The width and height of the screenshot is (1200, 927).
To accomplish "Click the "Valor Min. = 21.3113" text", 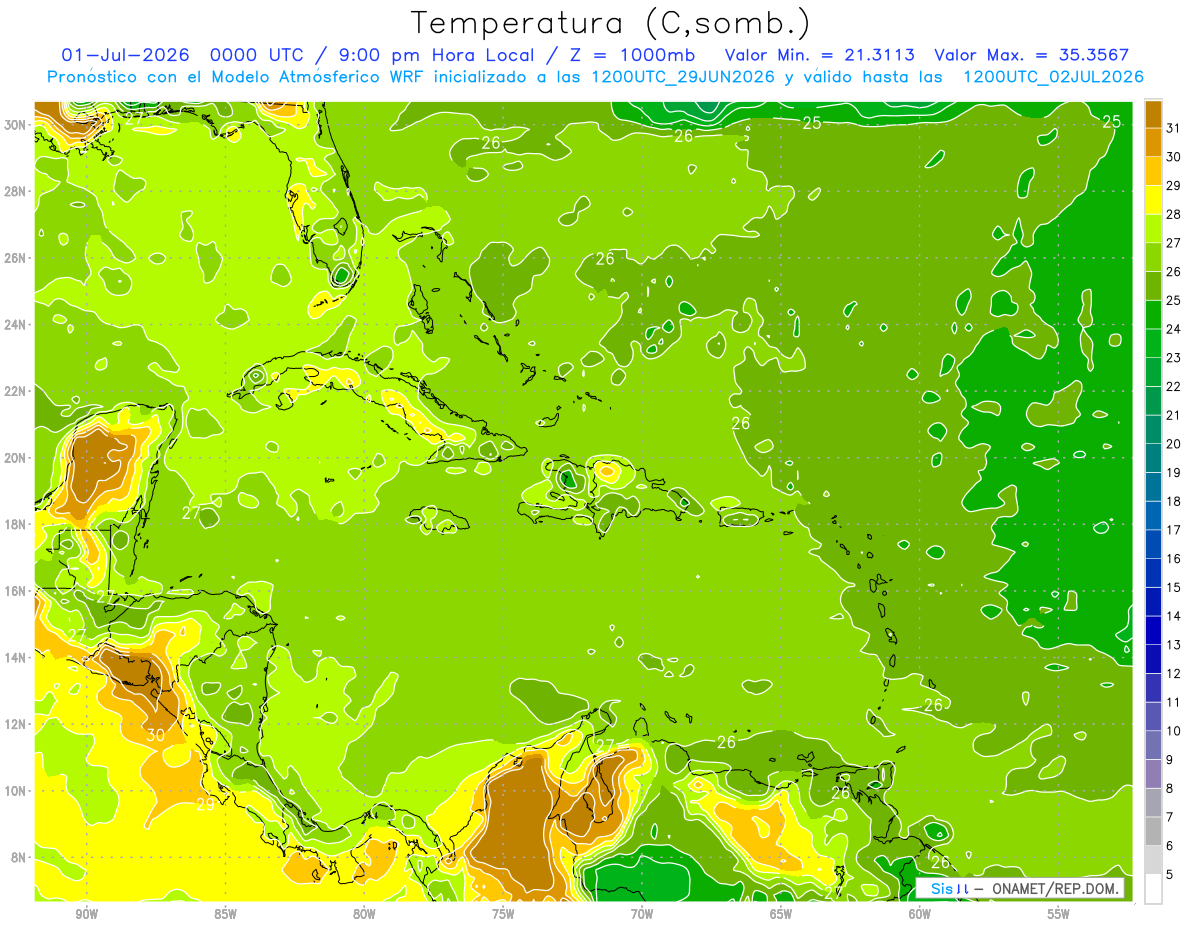I will pyautogui.click(x=819, y=55).
